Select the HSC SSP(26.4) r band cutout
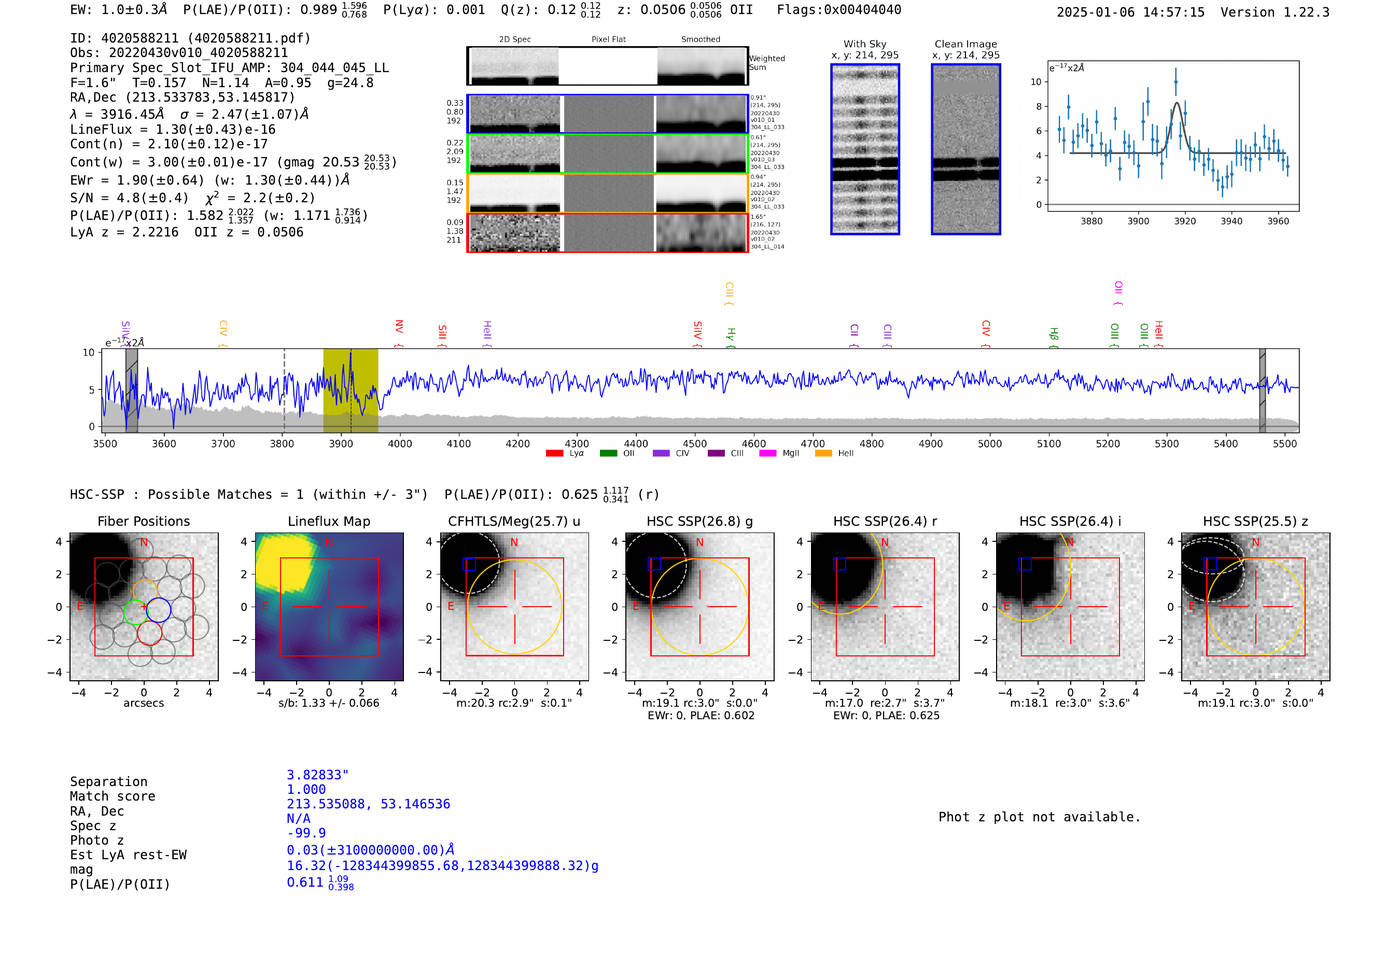Screen dimensions: 1400x953 click(884, 607)
